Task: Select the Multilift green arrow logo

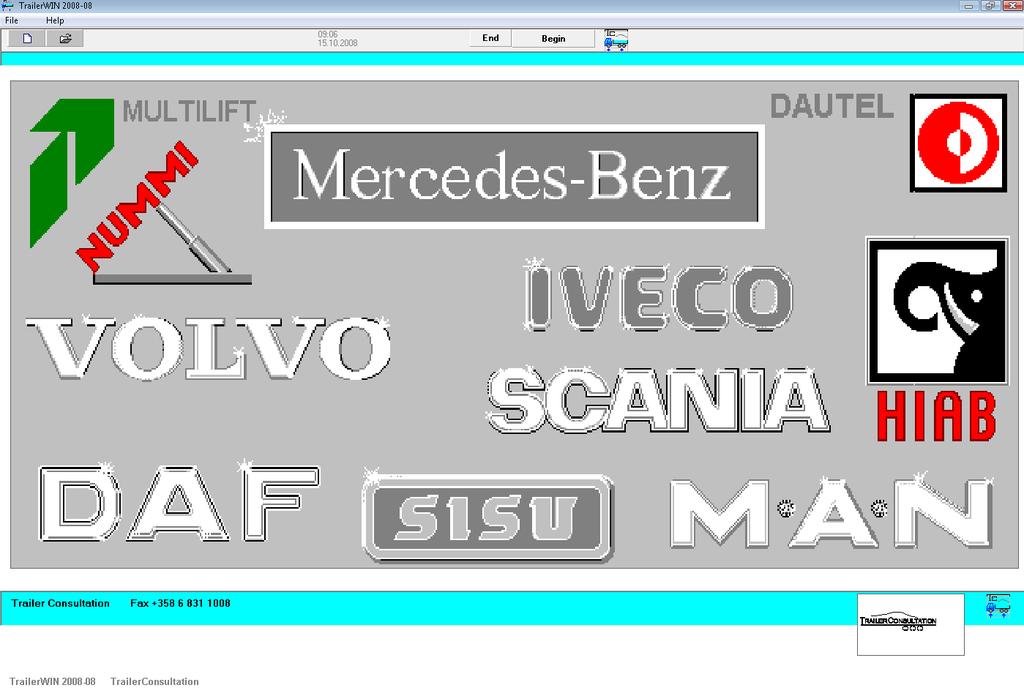Action: pos(72,172)
